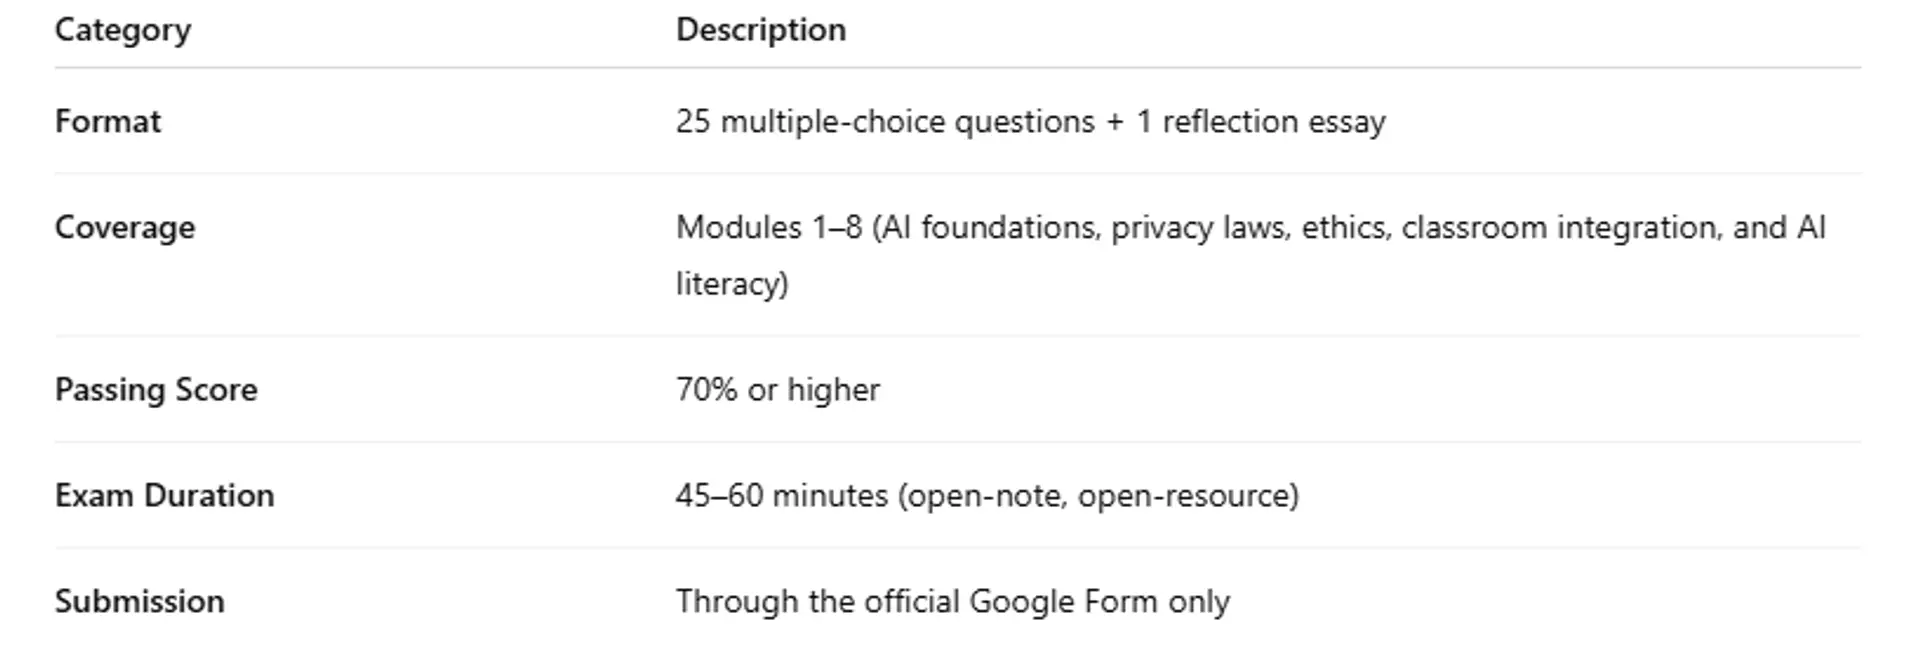Viewport: 1920px width, 666px height.
Task: Click the Description column header
Action: click(x=760, y=30)
